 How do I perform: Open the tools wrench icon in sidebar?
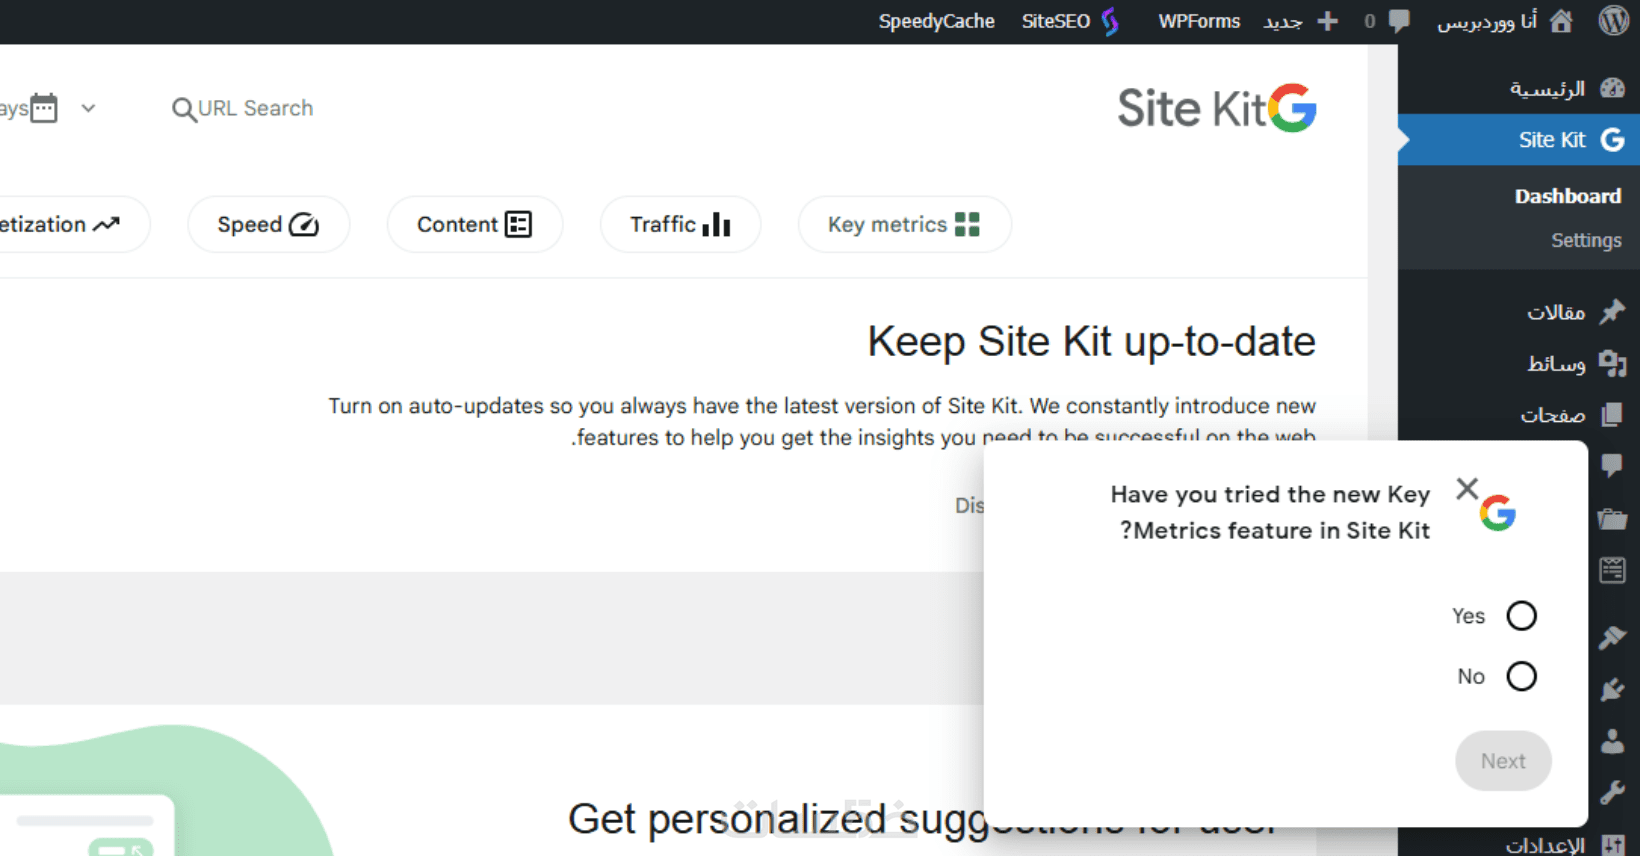click(x=1612, y=793)
